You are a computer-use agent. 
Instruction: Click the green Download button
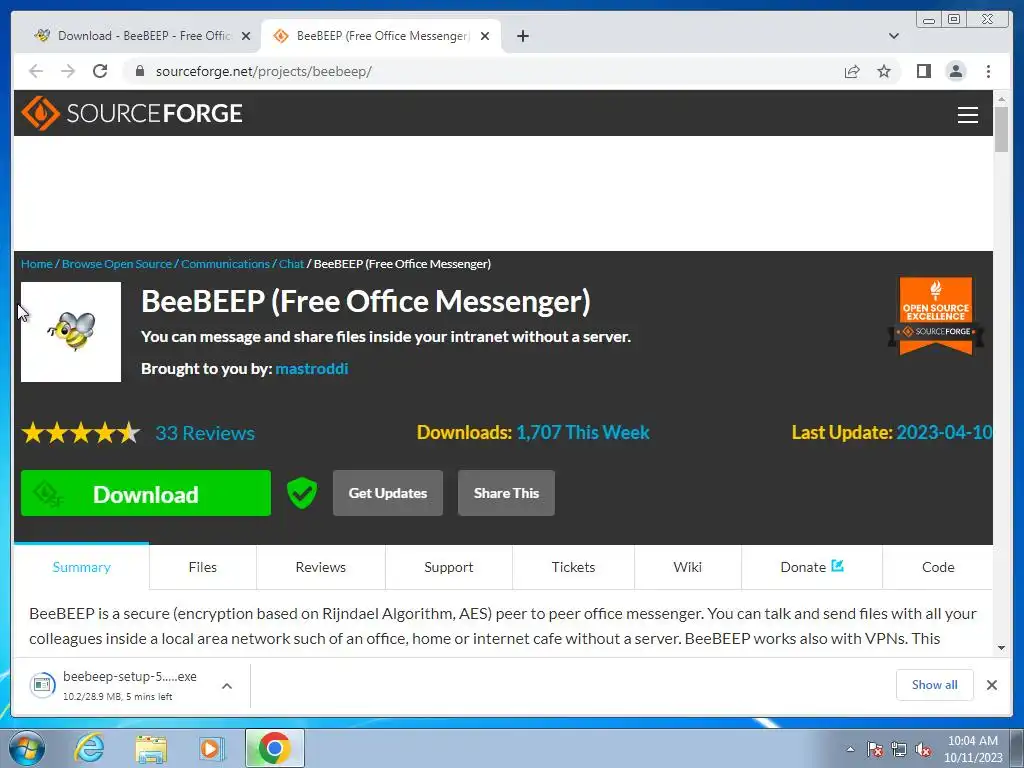click(146, 493)
